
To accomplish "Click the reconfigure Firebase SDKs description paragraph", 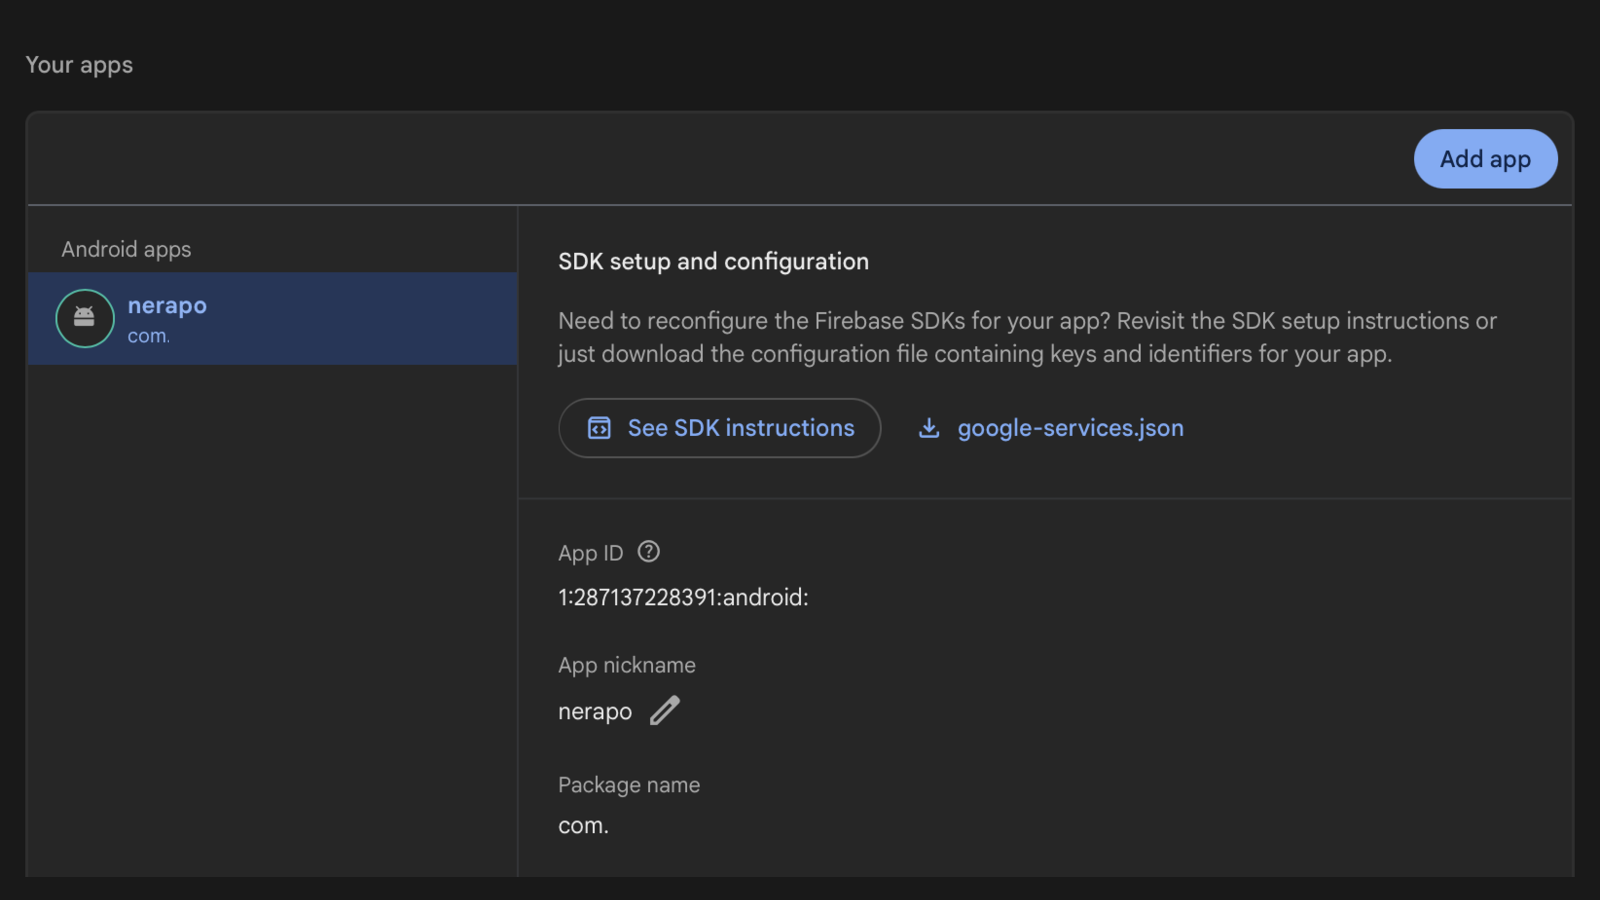I will click(x=1027, y=337).
